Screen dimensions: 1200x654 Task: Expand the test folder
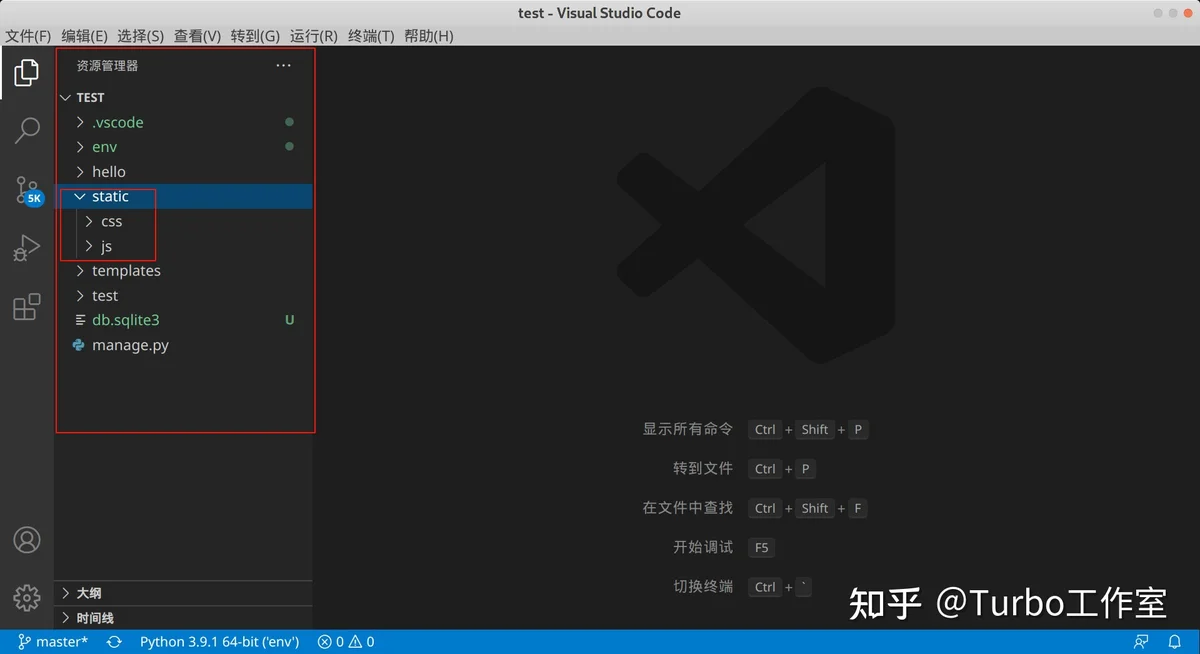click(x=185, y=296)
